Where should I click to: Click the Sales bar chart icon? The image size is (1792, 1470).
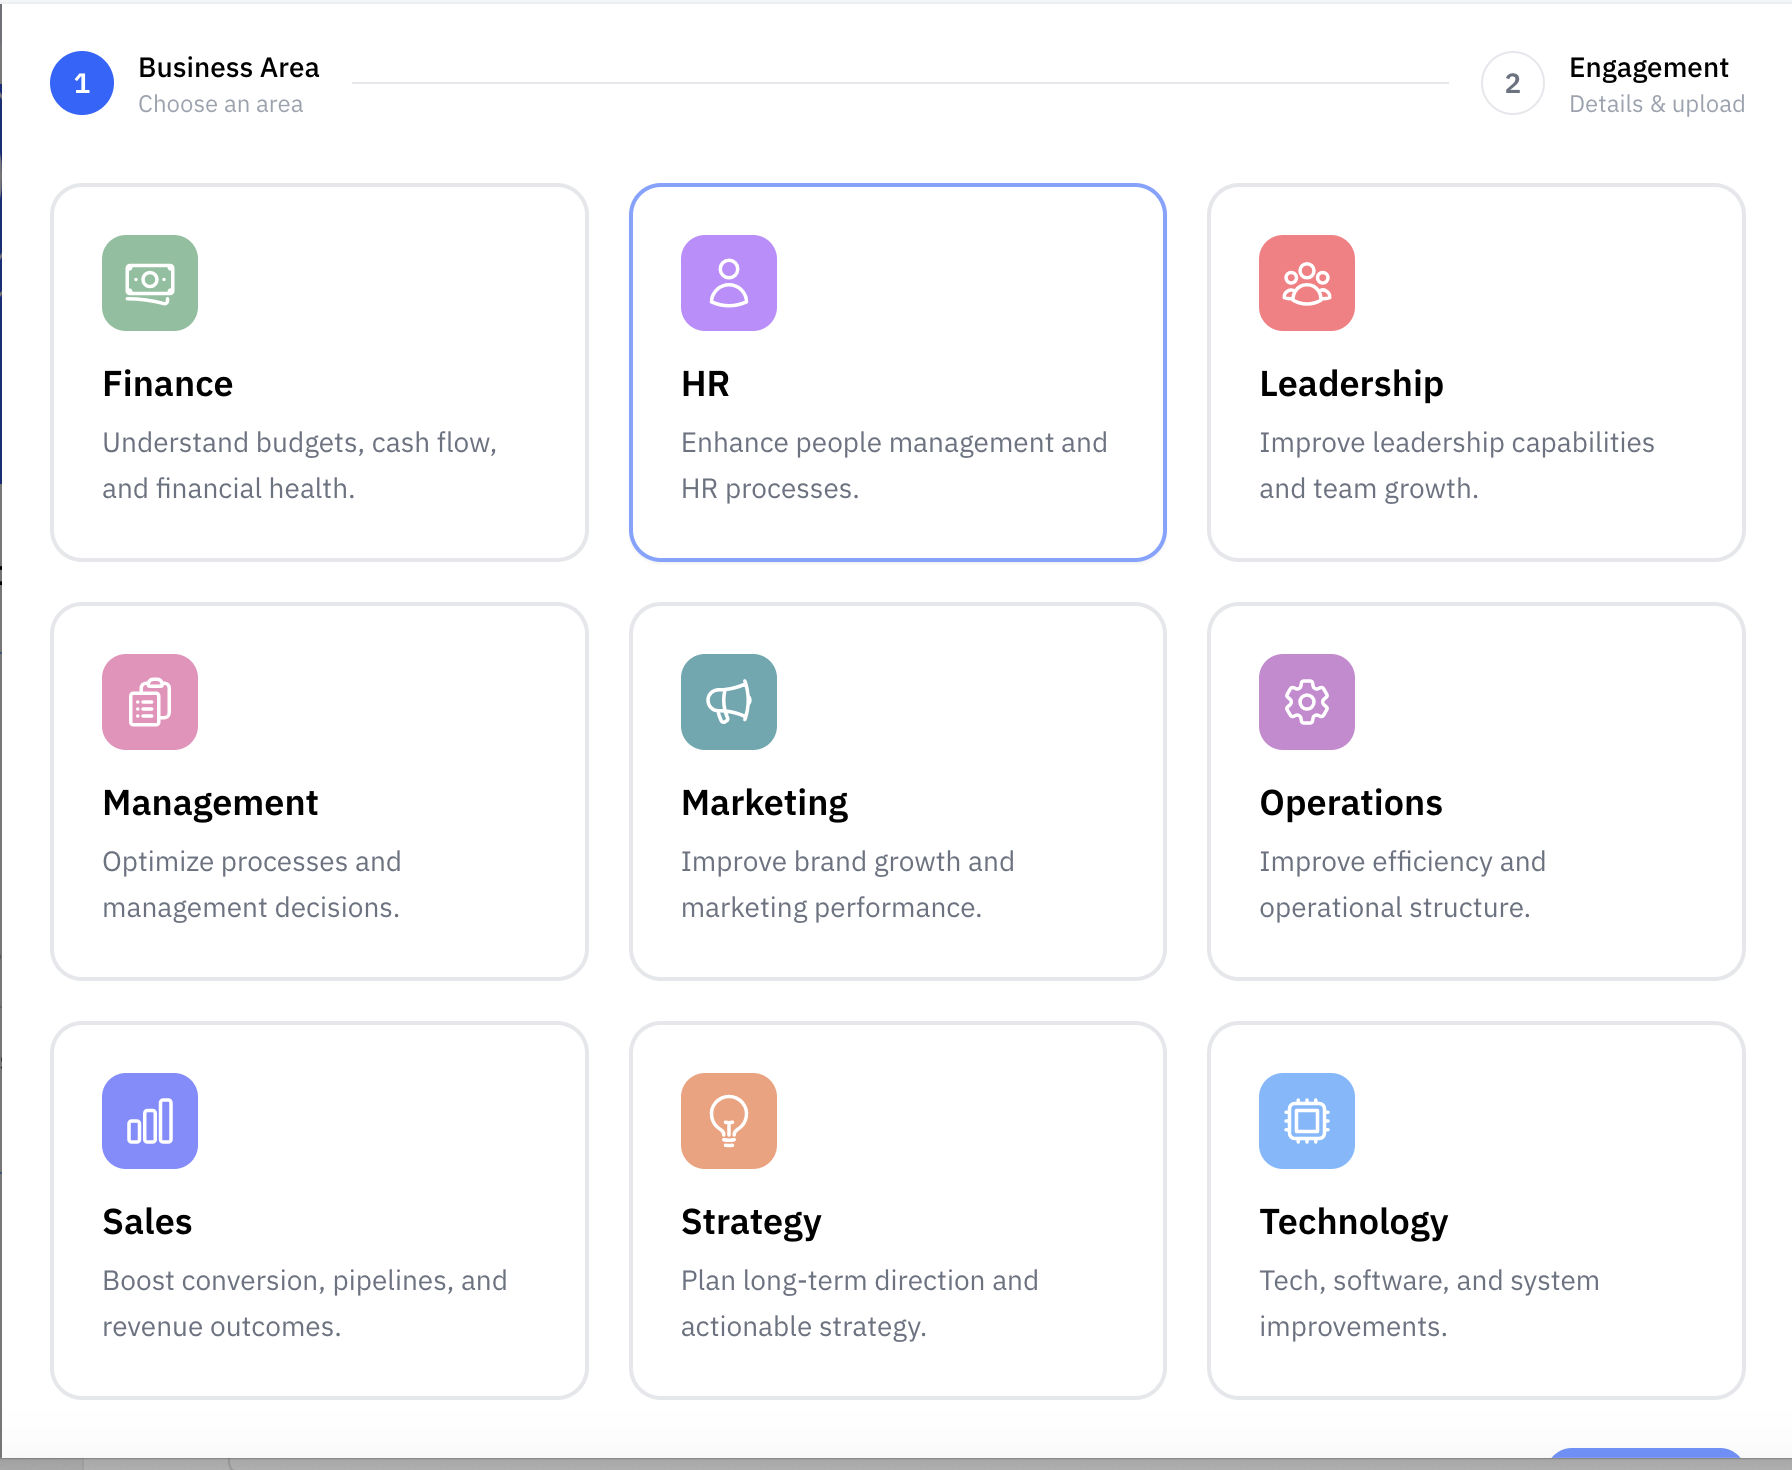pos(149,1121)
